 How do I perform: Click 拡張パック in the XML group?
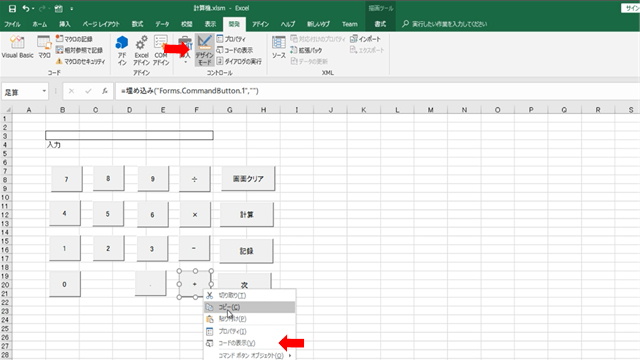click(x=306, y=50)
